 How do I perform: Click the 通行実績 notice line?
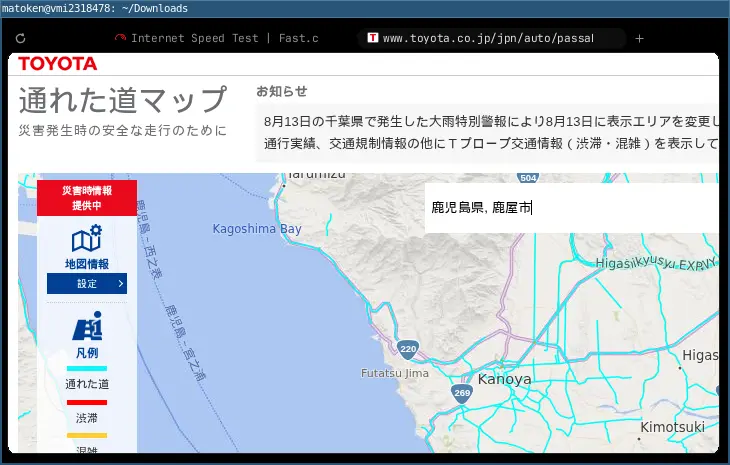click(491, 143)
